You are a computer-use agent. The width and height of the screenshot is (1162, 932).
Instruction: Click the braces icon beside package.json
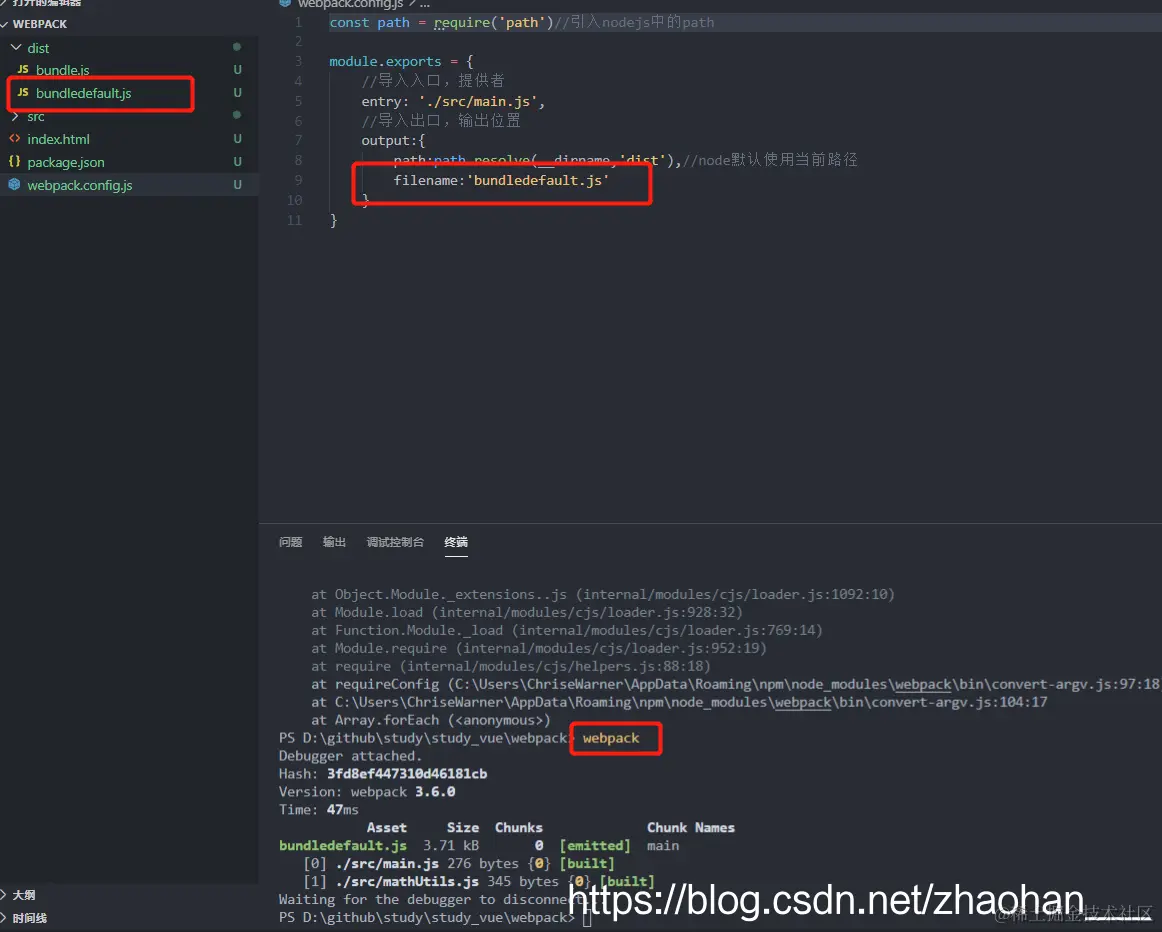tap(15, 162)
